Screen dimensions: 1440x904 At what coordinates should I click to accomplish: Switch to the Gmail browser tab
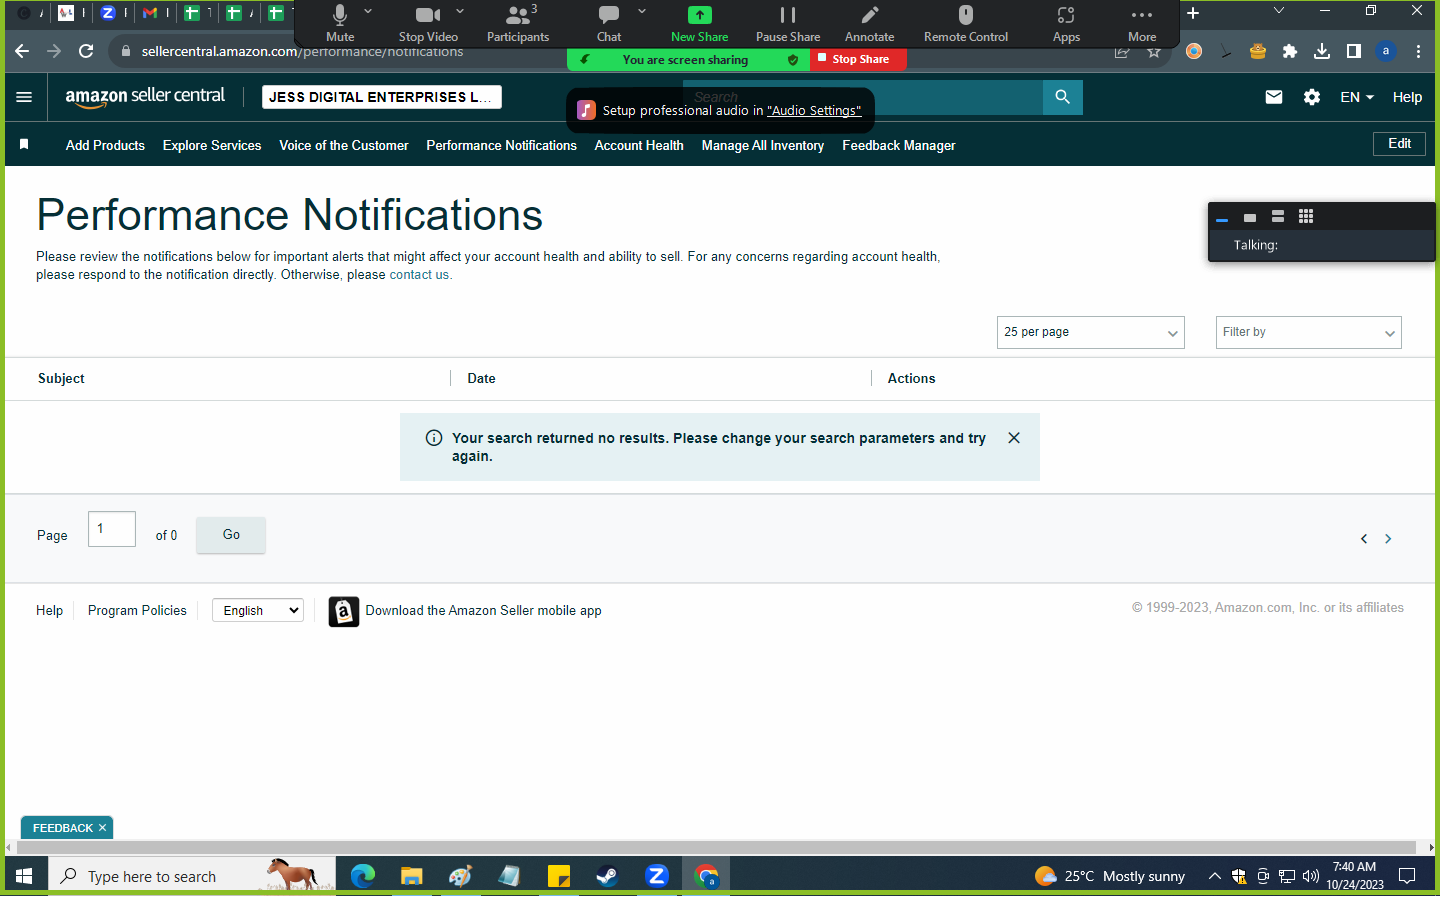coord(151,13)
